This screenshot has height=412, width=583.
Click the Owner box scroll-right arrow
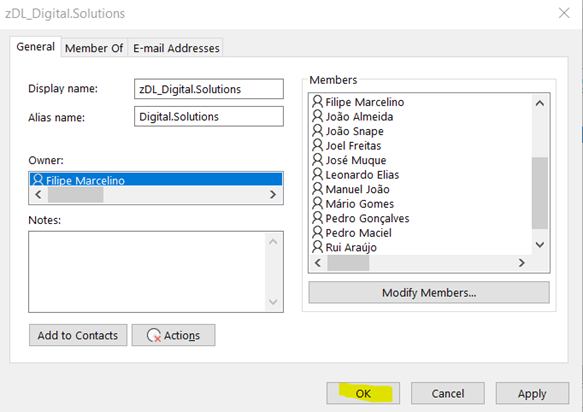[273, 194]
